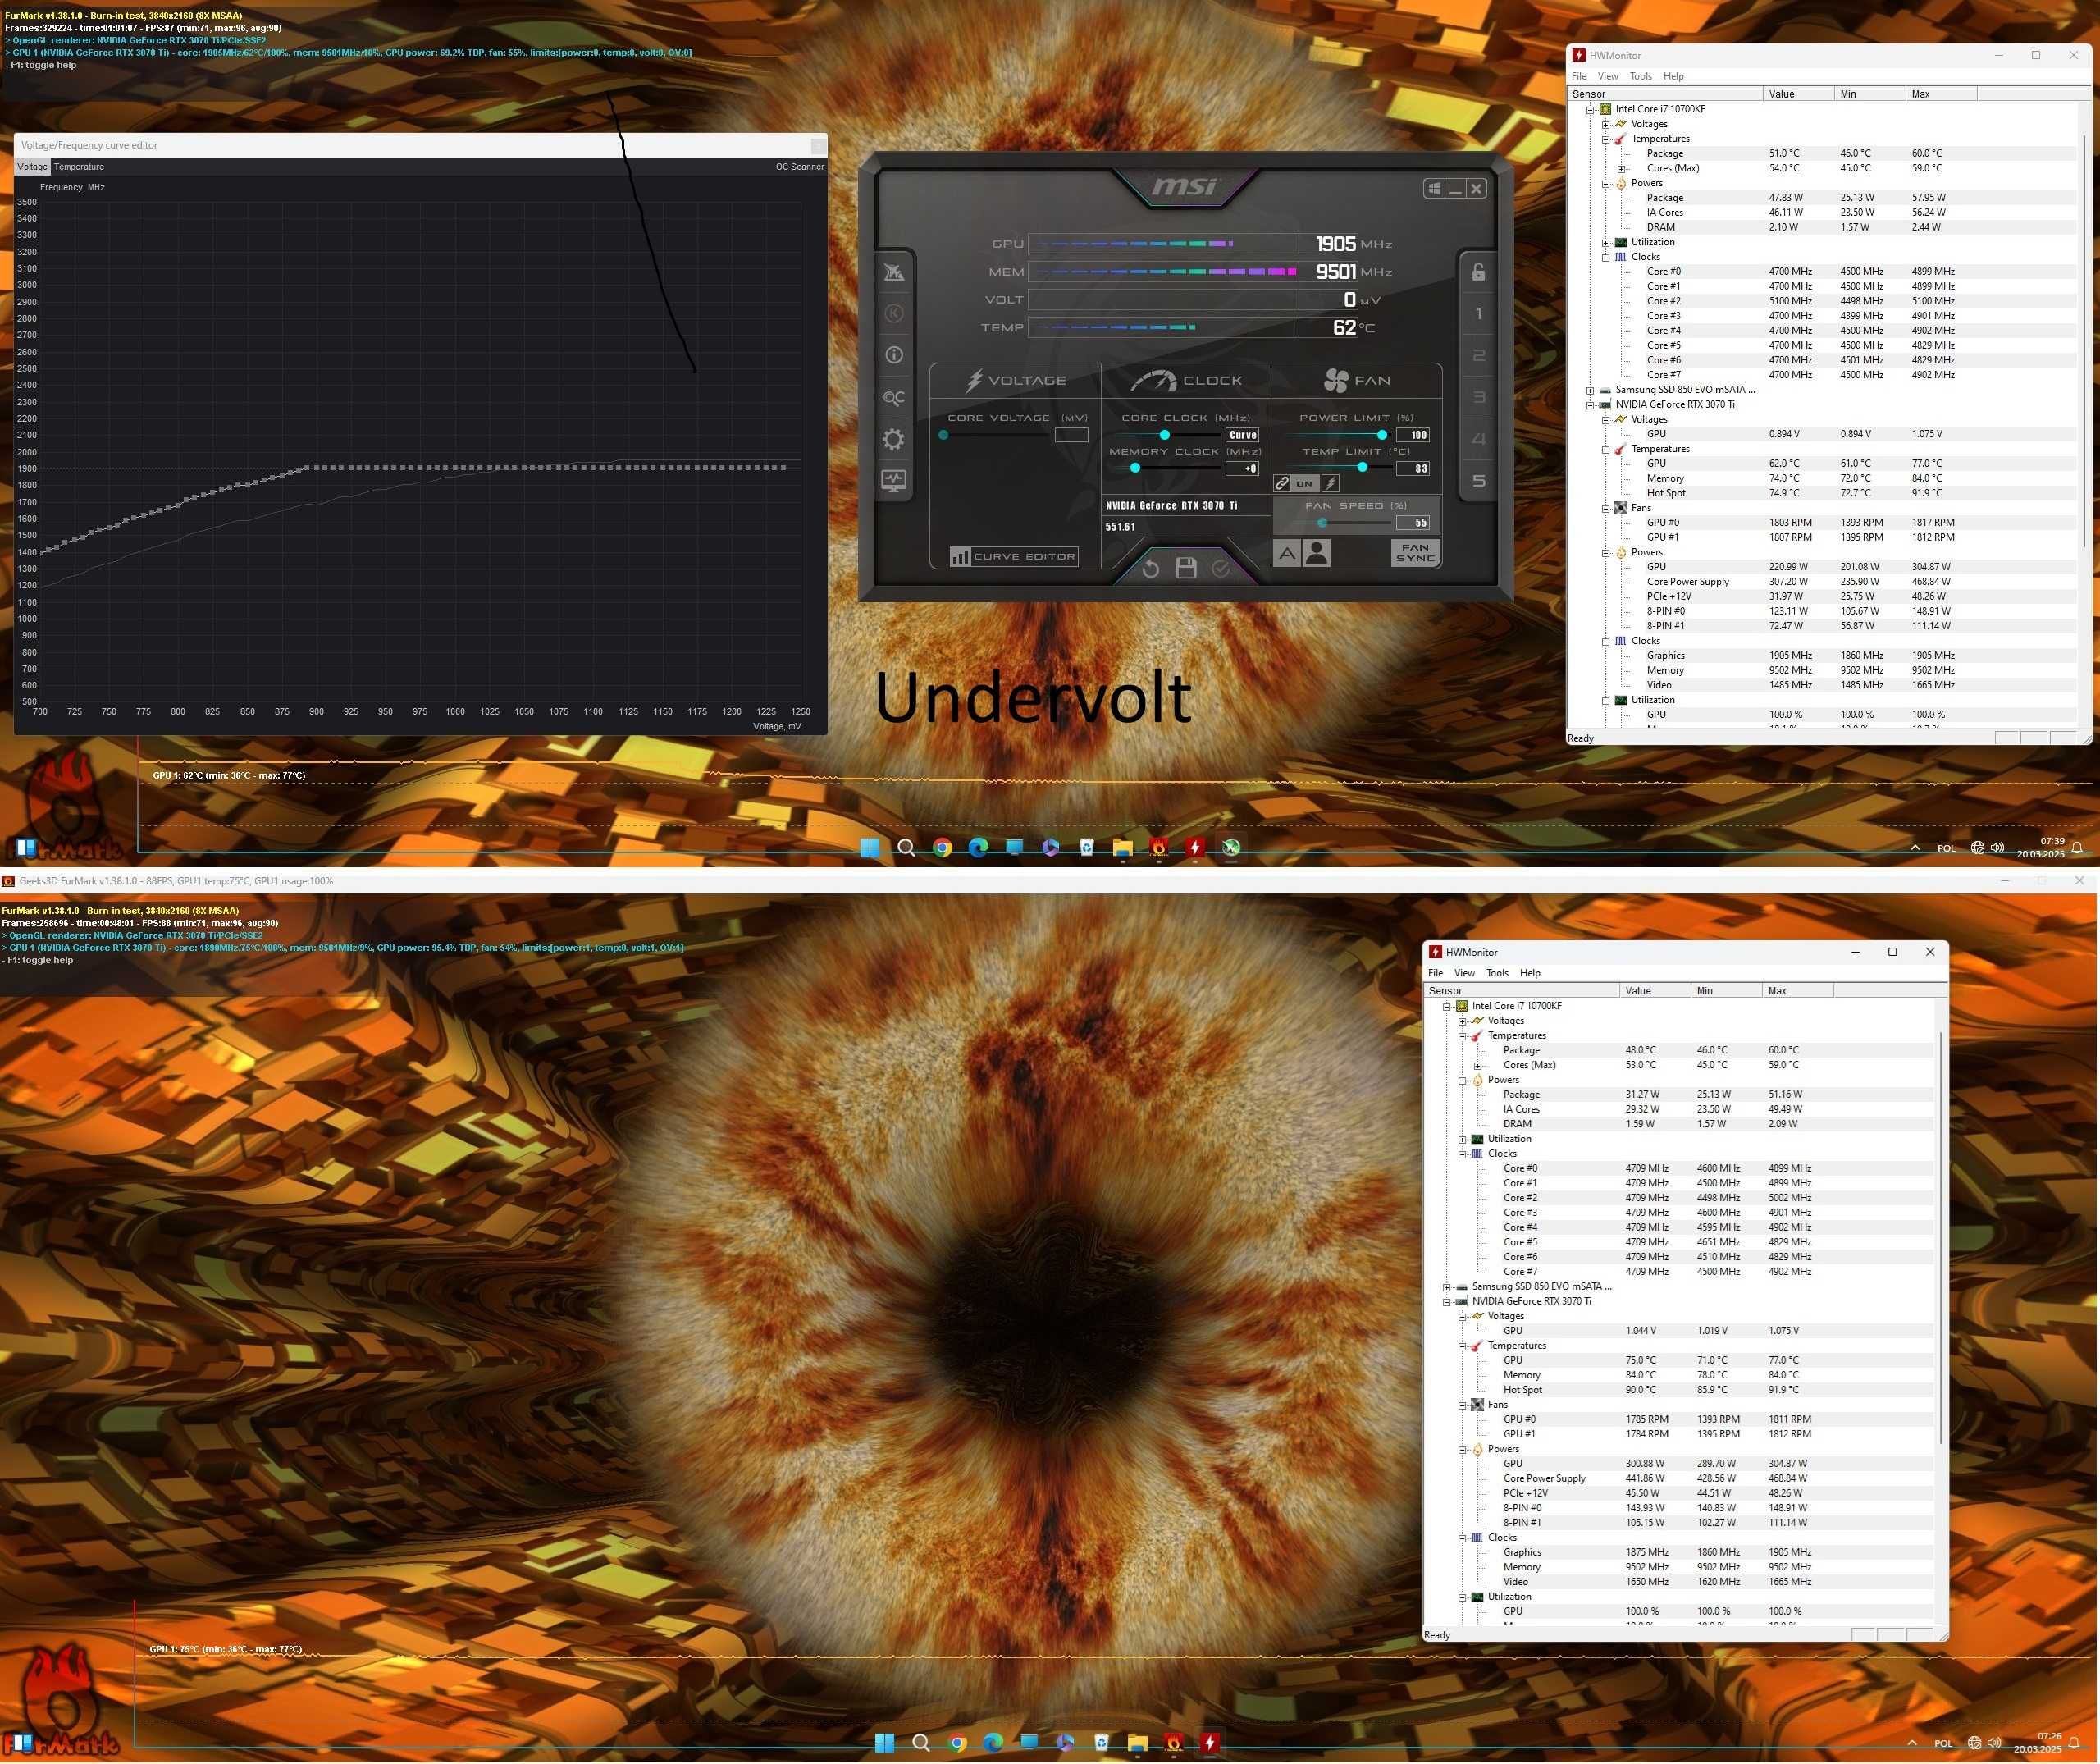The height and width of the screenshot is (1764, 2100).
Task: Open the hardware monitor graph icon in Afterburner
Action: (x=894, y=481)
